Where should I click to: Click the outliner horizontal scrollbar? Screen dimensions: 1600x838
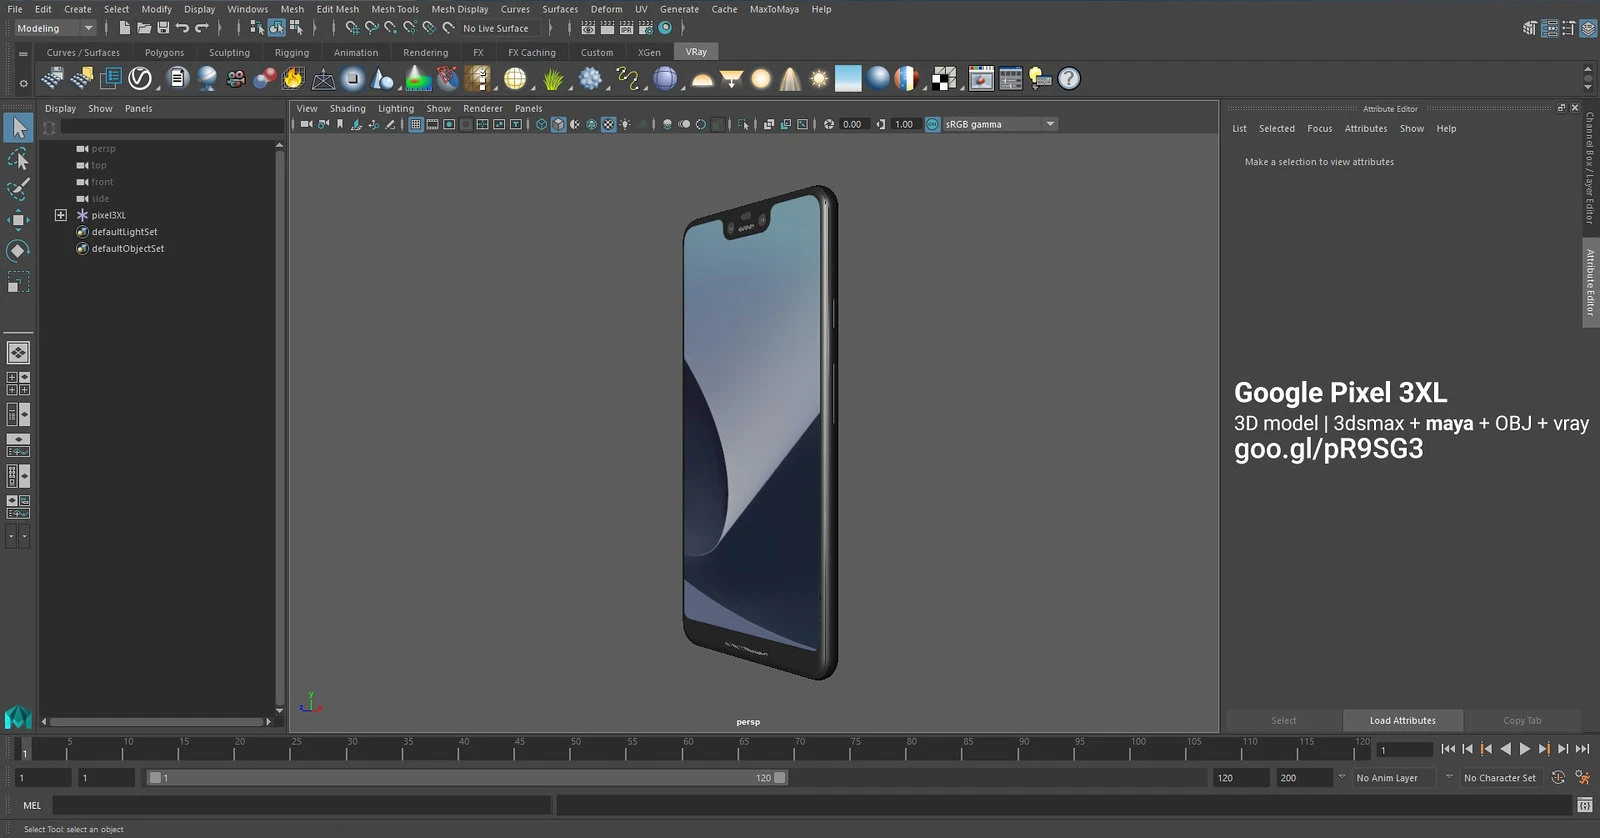(x=157, y=721)
